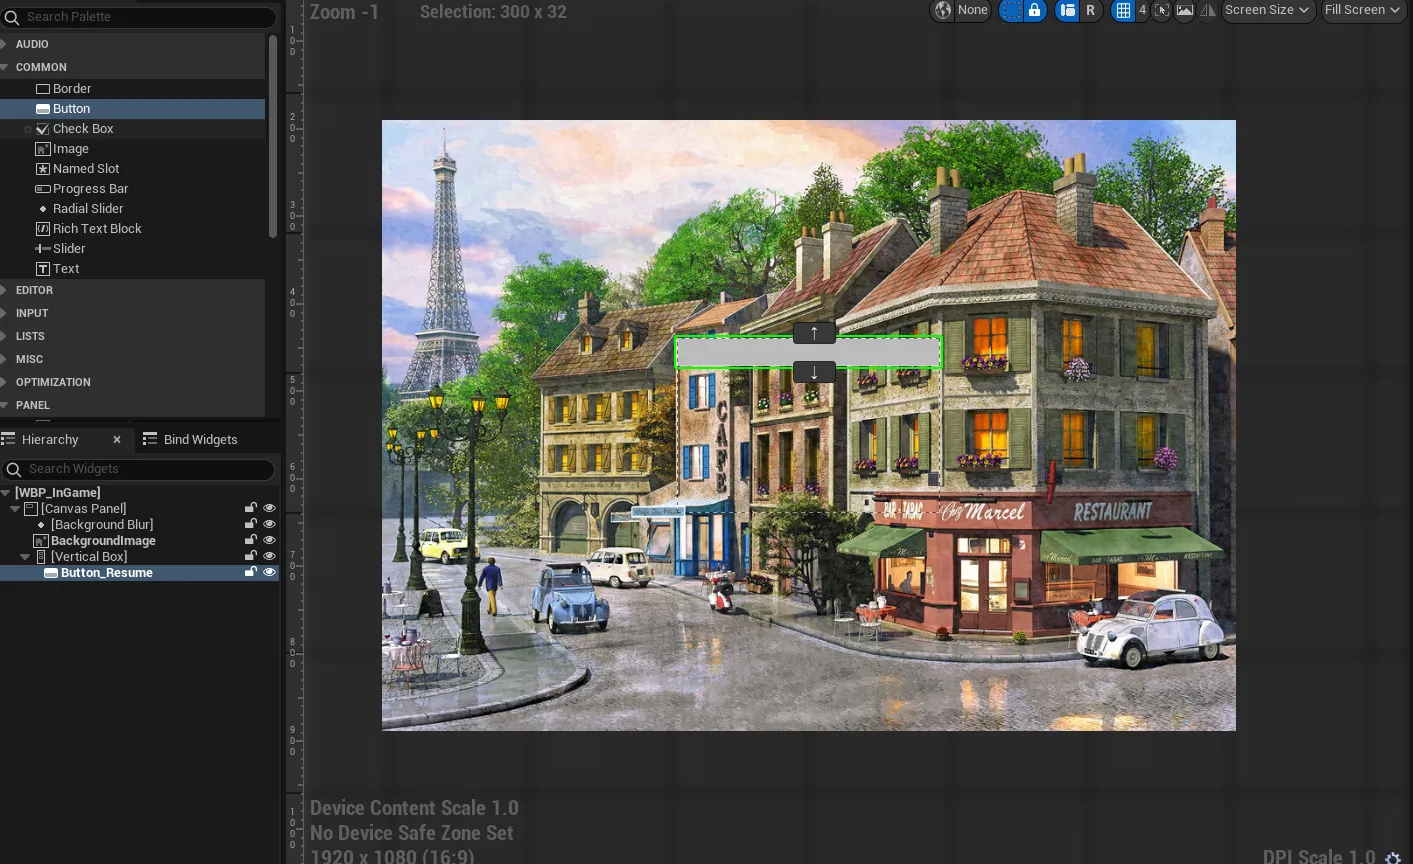Click the preview background image icon
Viewport: 1413px width, 864px height.
pos(1184,10)
